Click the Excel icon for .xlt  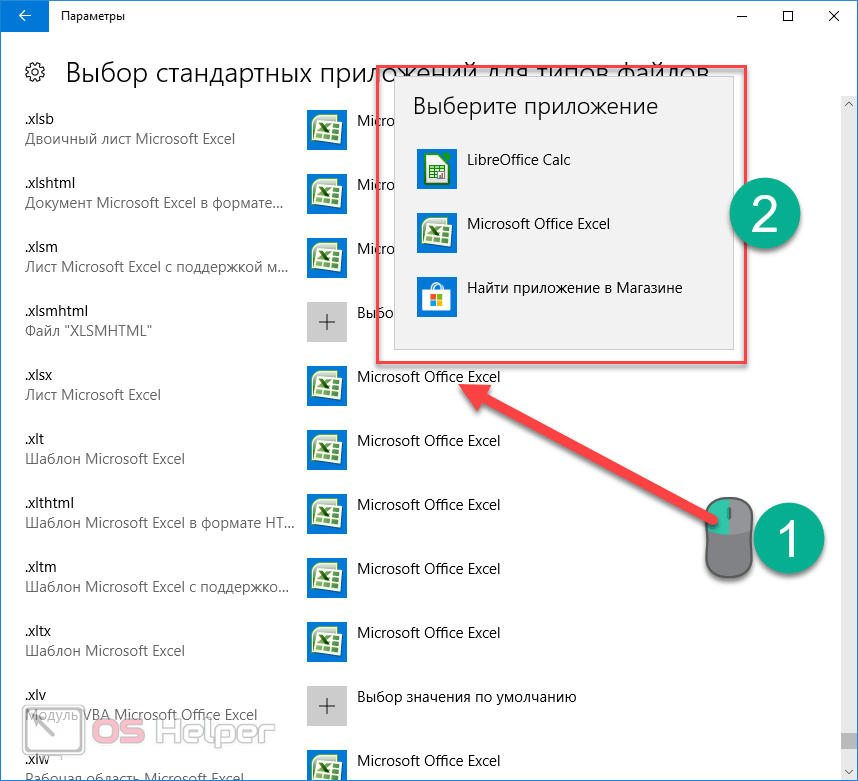point(327,450)
